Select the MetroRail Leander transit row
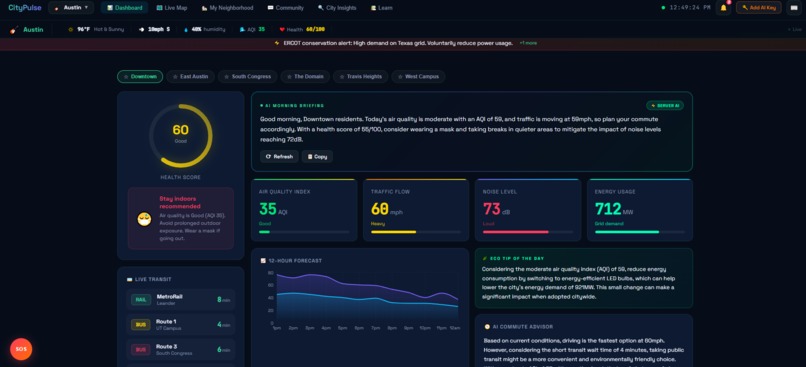This screenshot has width=806, height=367. click(x=180, y=300)
